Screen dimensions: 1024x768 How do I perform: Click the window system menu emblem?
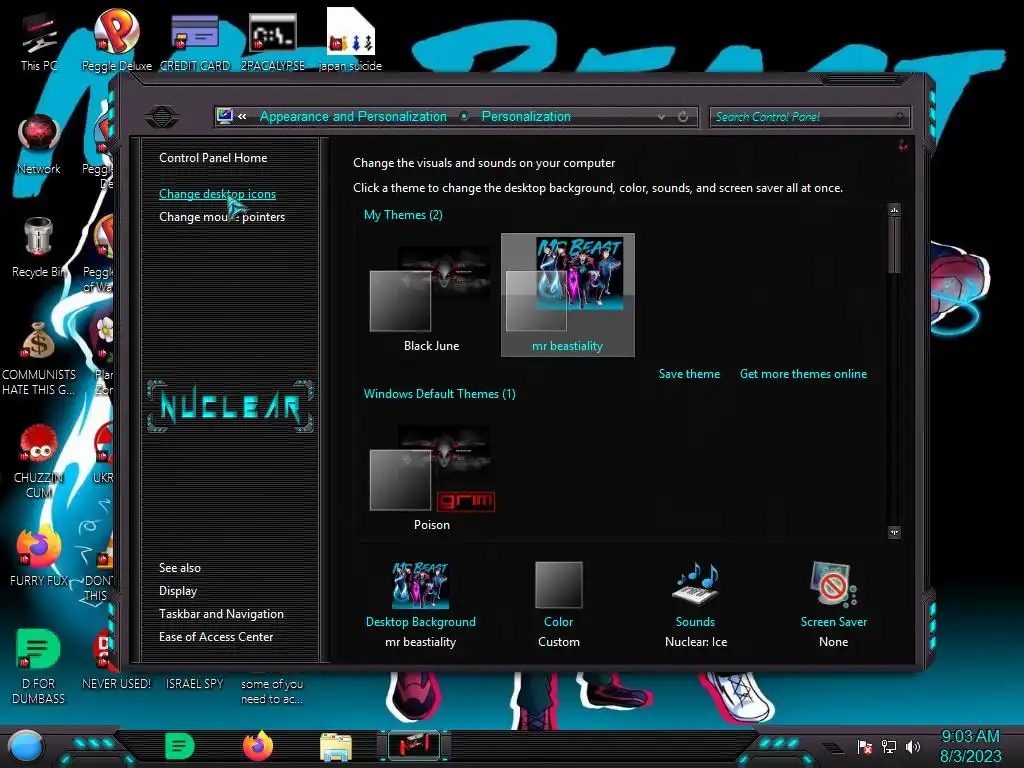tap(162, 117)
